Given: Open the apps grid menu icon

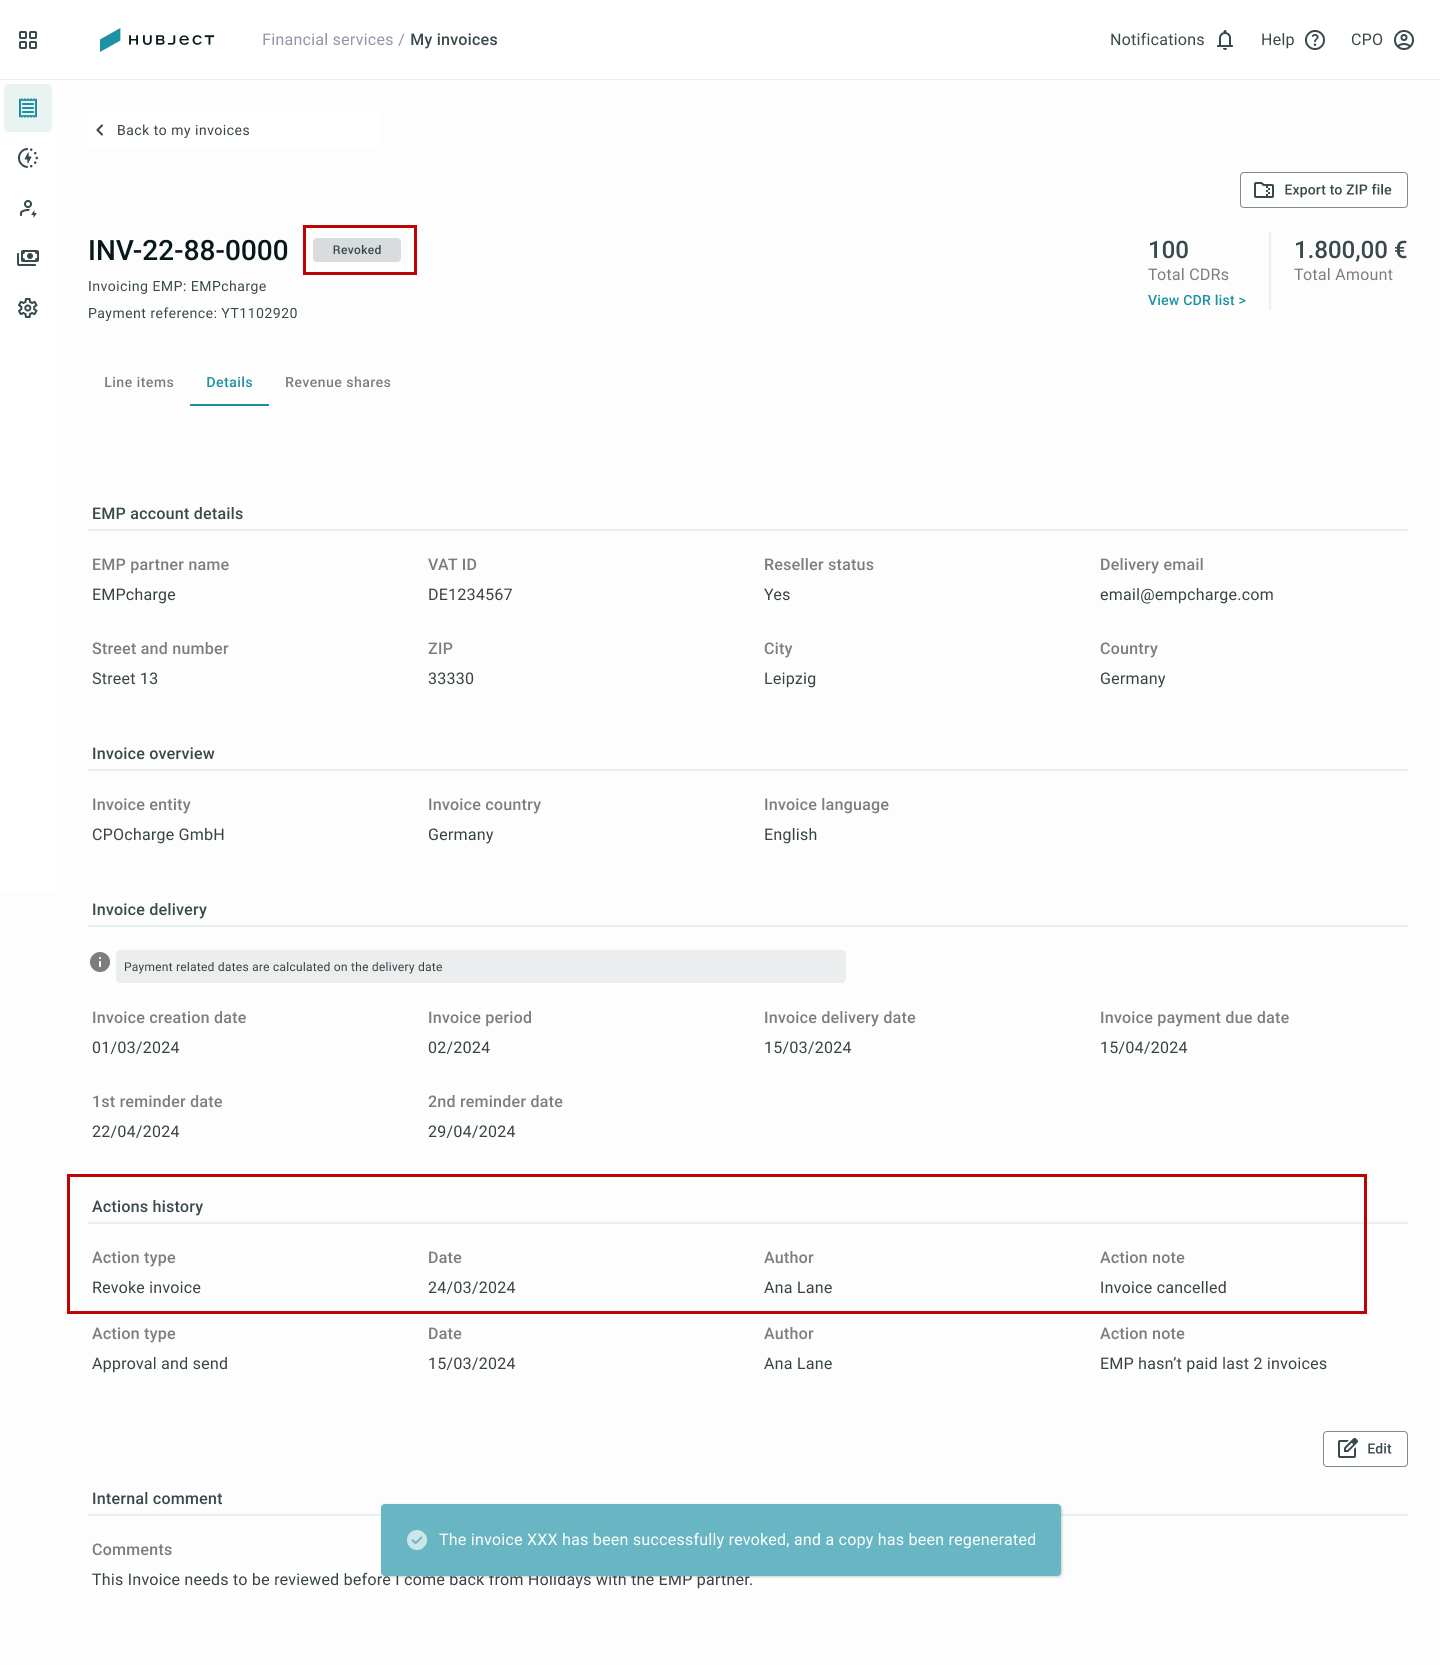Looking at the screenshot, I should tap(28, 40).
